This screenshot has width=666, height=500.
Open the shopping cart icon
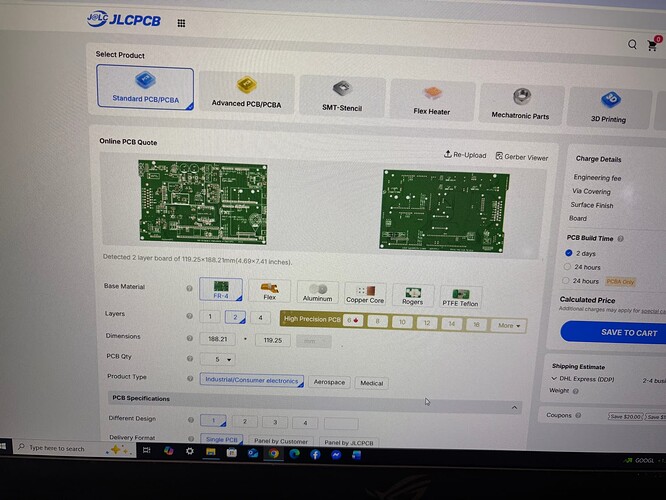pyautogui.click(x=655, y=46)
